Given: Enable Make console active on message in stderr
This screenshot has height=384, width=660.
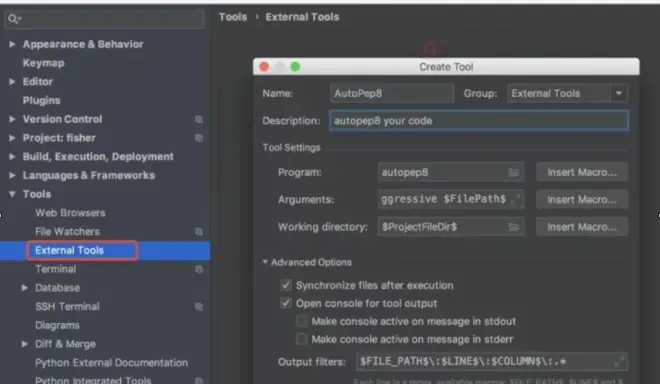Looking at the screenshot, I should [301, 339].
